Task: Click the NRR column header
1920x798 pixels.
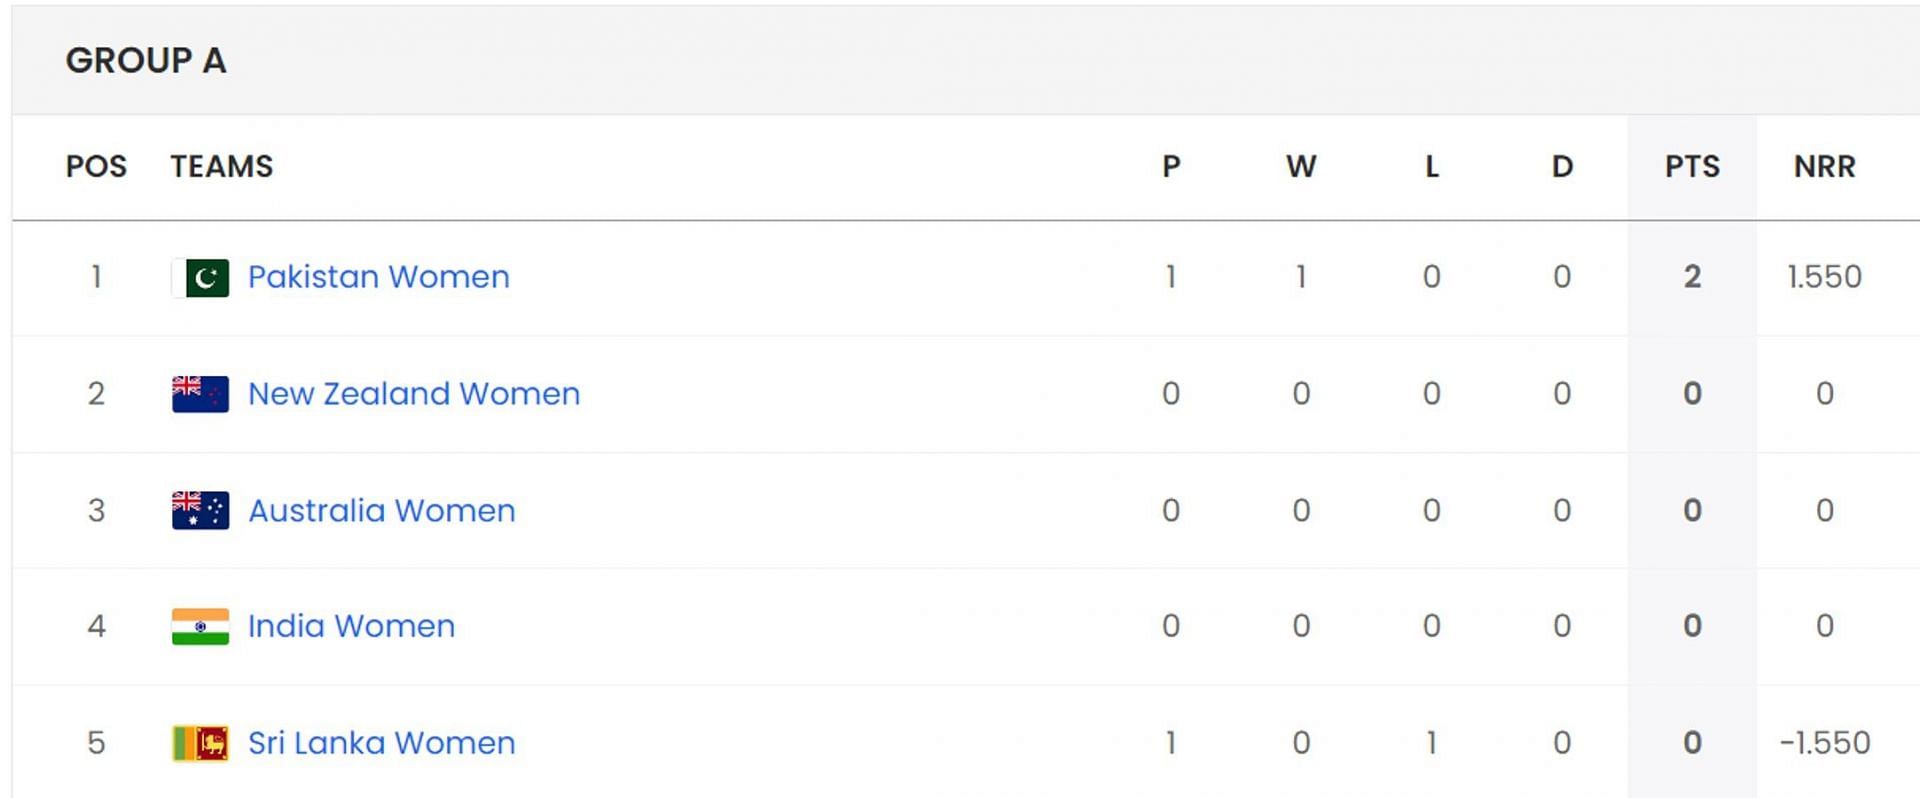Action: [x=1824, y=166]
